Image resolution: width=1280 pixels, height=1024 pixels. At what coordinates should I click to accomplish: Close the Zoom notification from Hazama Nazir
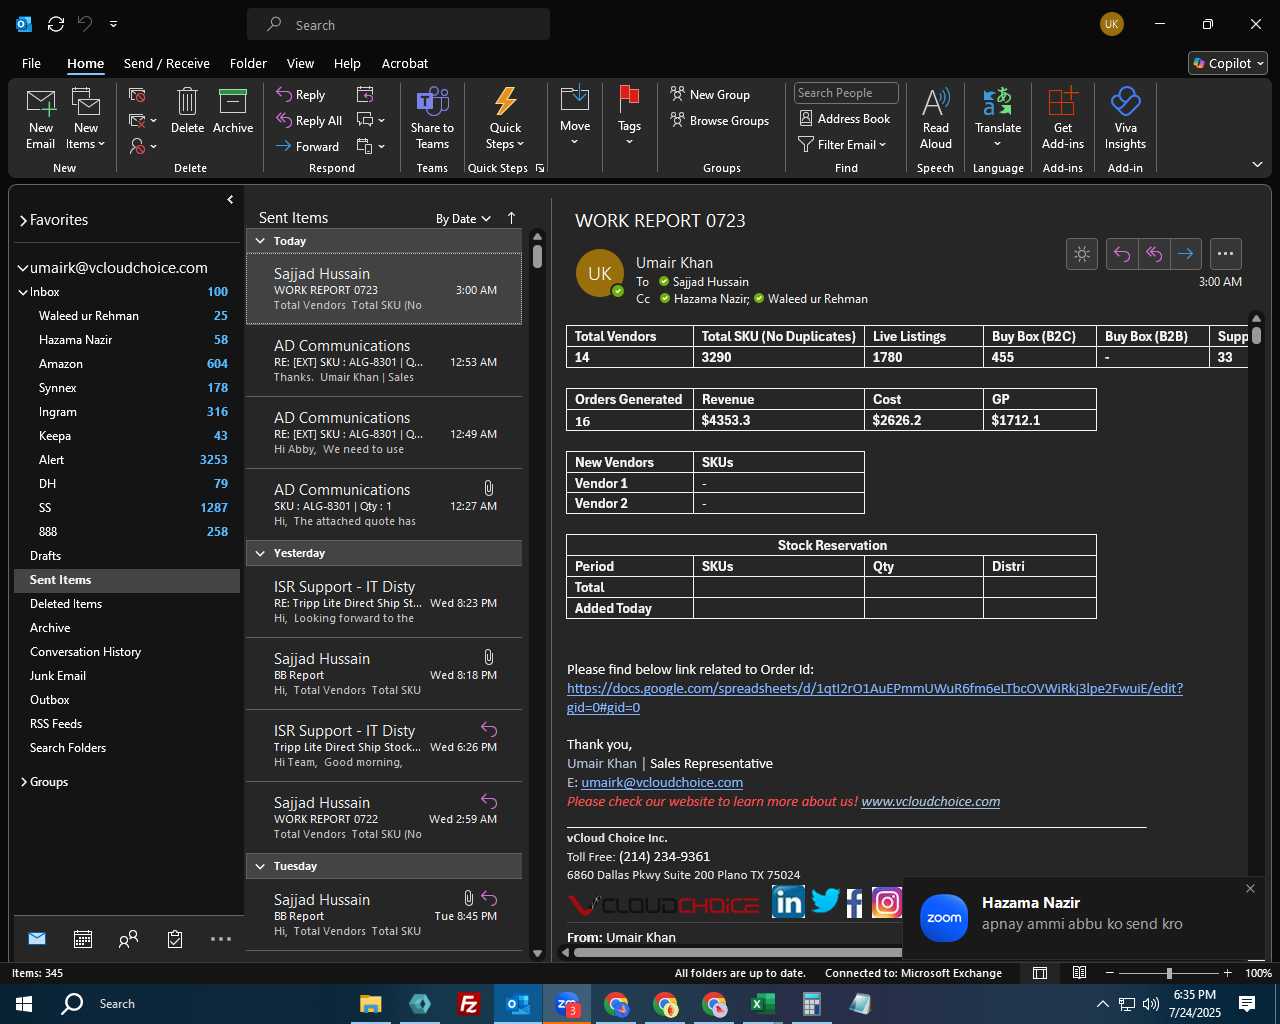pyautogui.click(x=1250, y=888)
